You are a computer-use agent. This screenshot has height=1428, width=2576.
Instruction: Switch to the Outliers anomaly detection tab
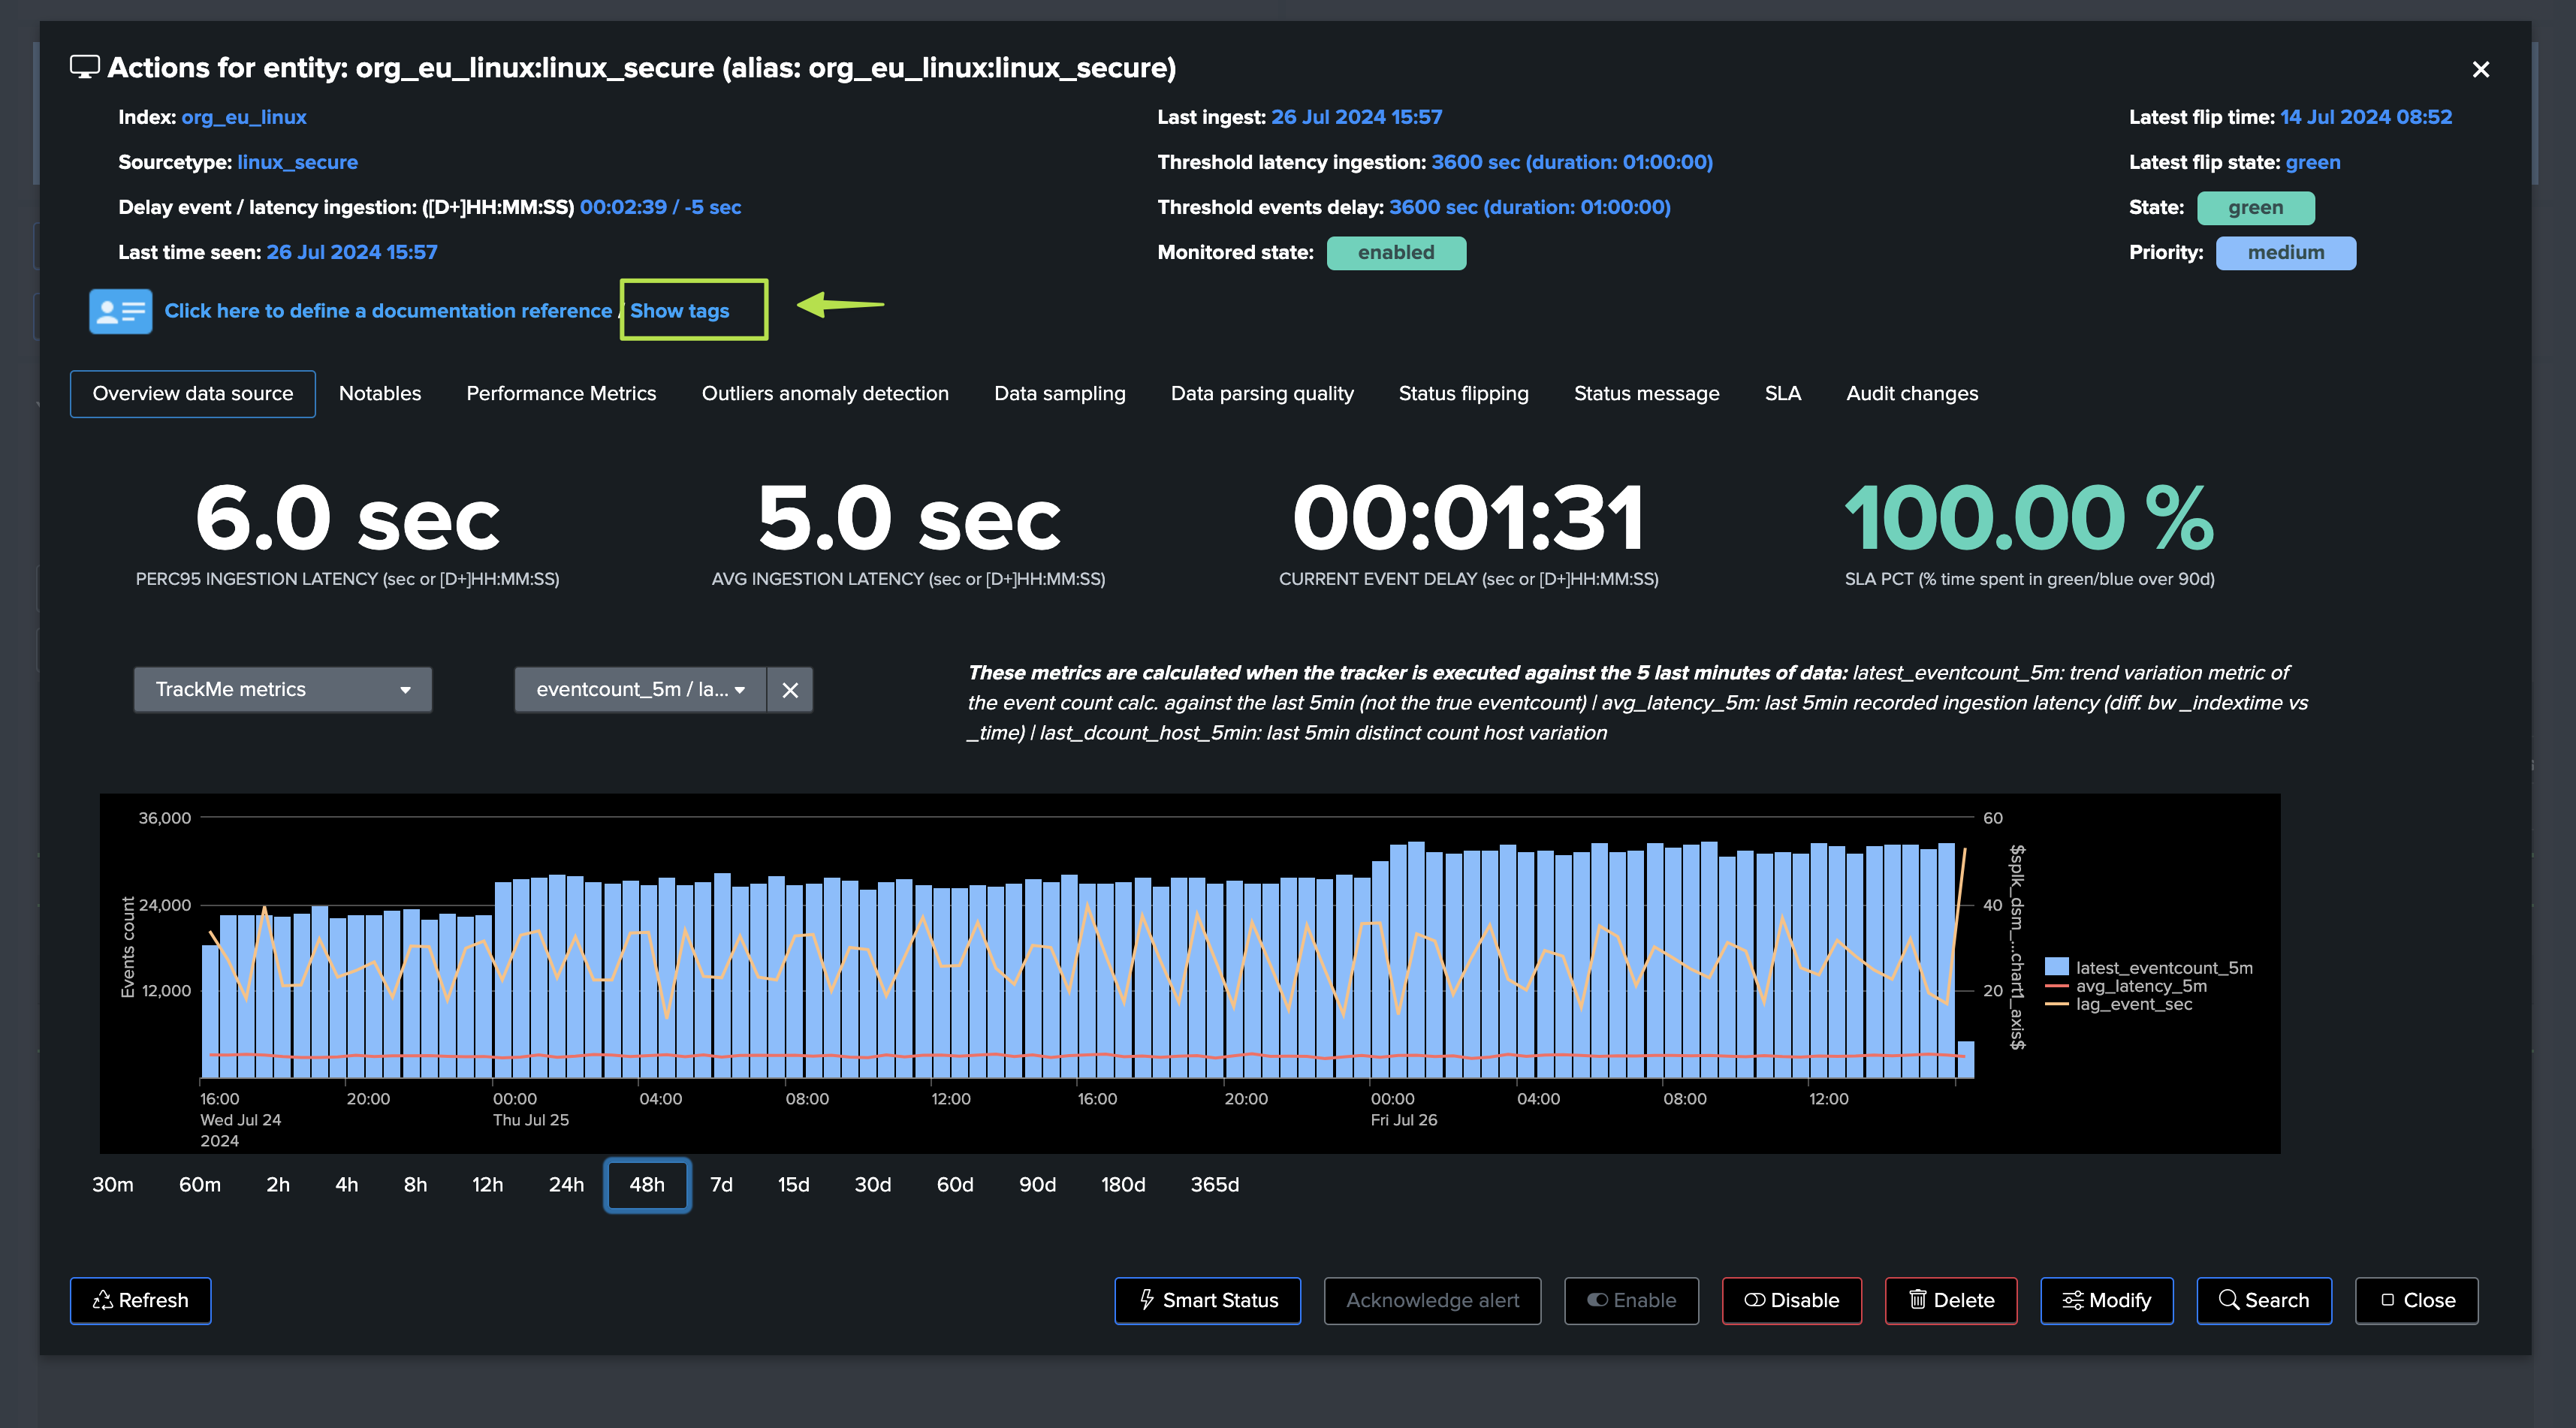pyautogui.click(x=825, y=393)
